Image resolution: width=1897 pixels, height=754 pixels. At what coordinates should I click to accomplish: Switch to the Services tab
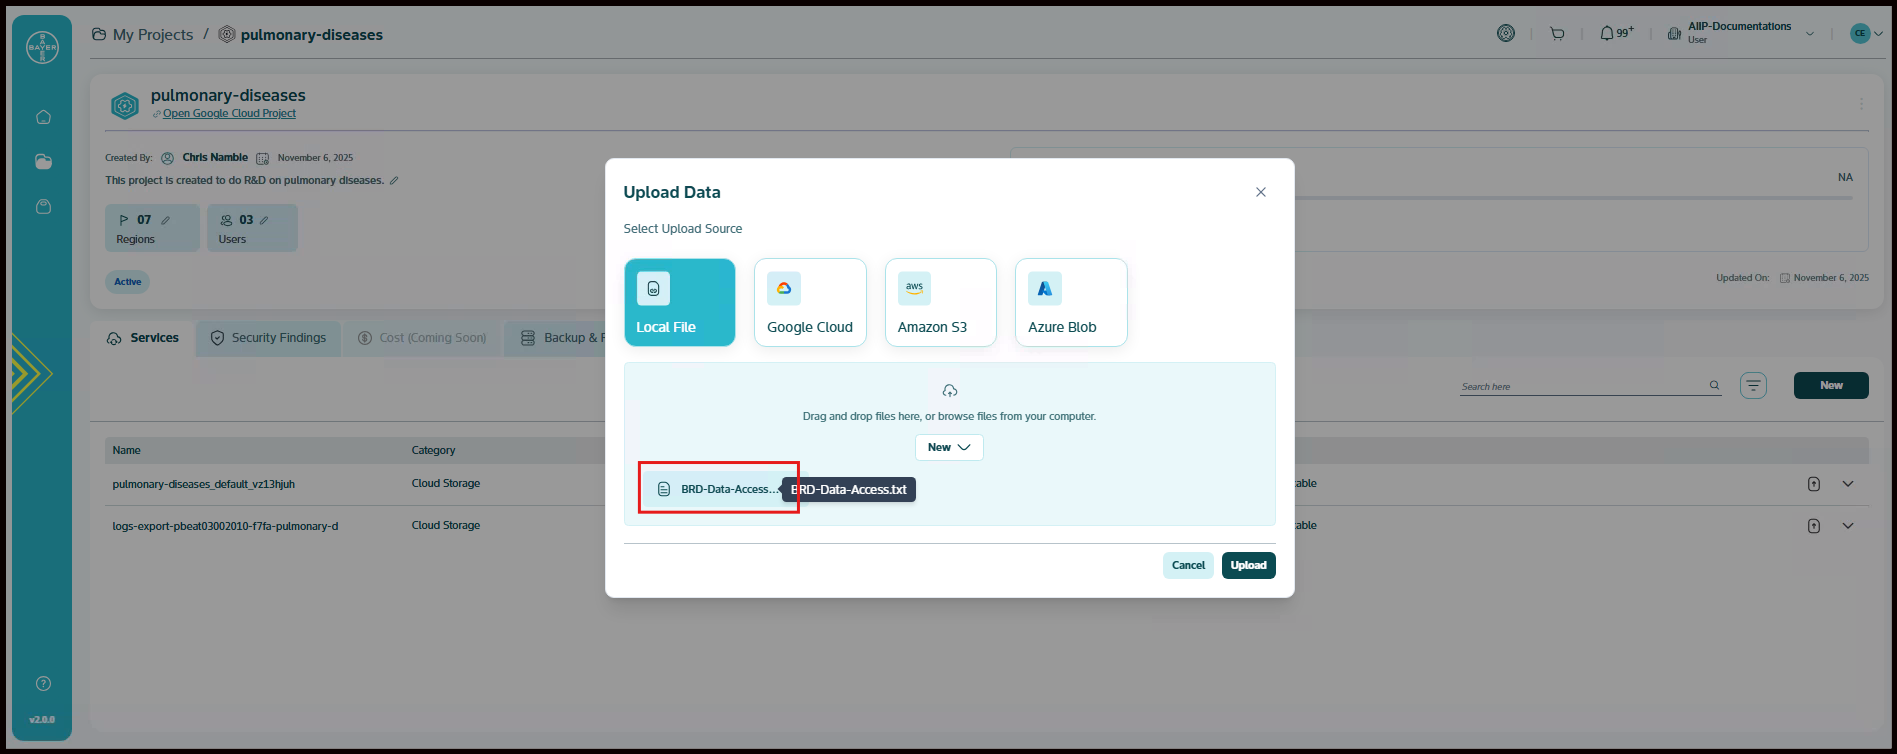coord(143,338)
